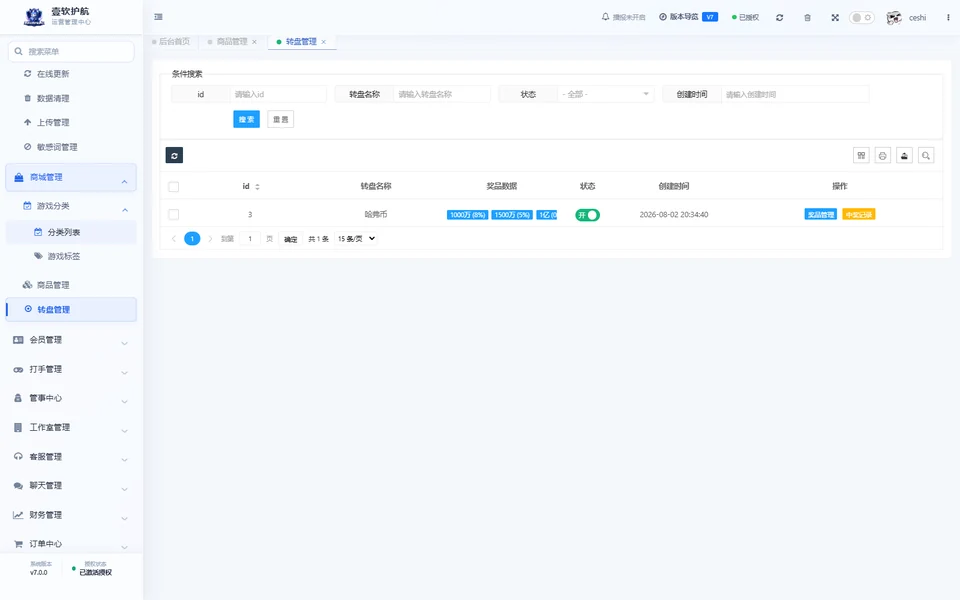Enter fullscreen with the expand icon
The image size is (960, 600).
coord(835,18)
